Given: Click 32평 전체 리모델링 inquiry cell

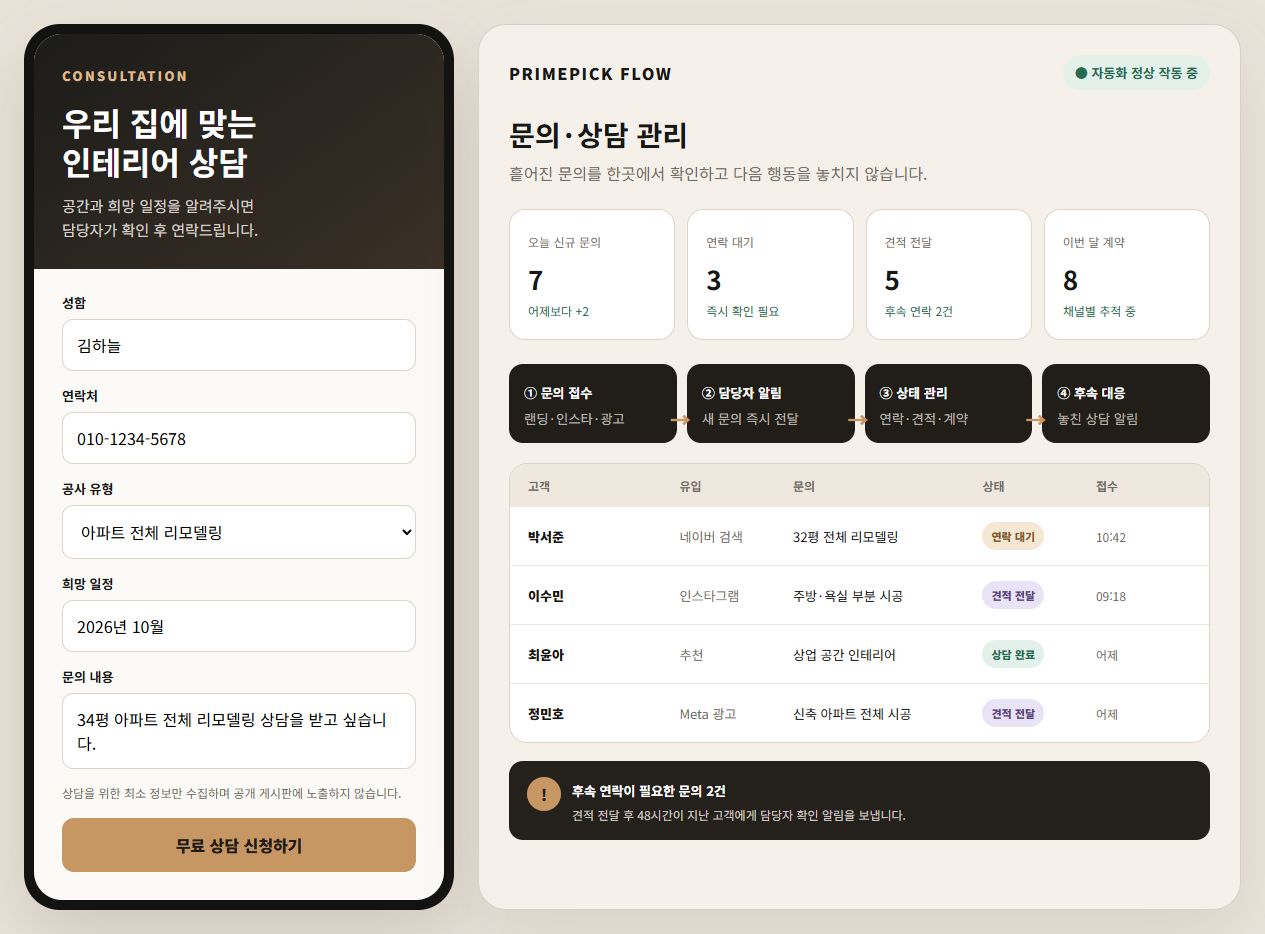Looking at the screenshot, I should coord(845,537).
